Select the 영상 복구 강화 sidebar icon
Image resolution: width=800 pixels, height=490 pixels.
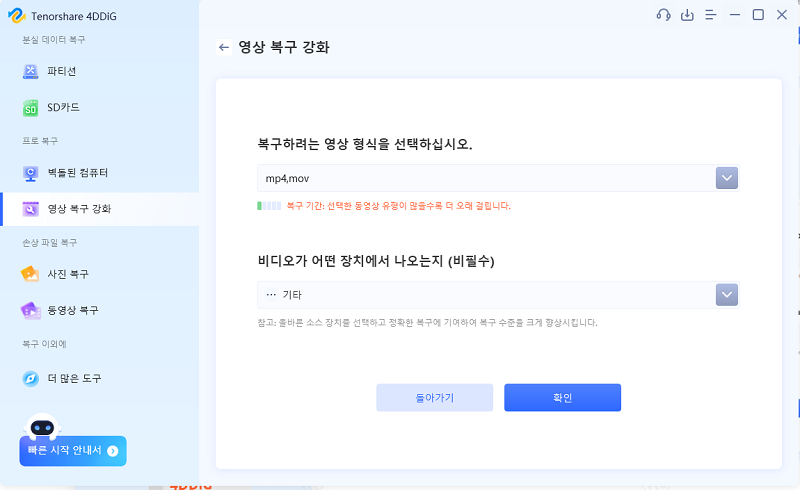pos(31,209)
